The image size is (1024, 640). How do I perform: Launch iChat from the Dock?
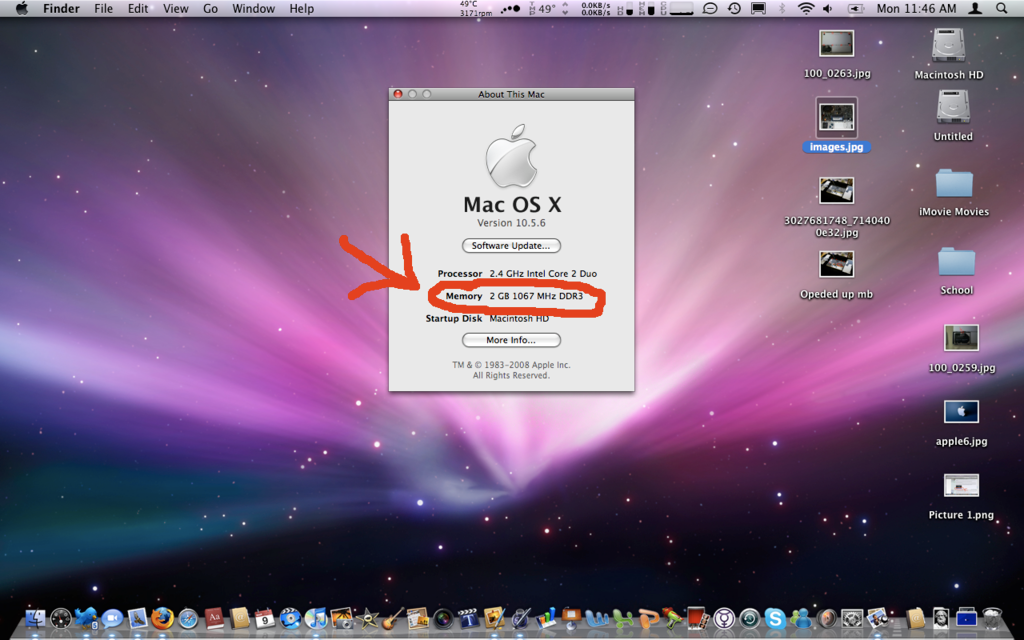(112, 618)
